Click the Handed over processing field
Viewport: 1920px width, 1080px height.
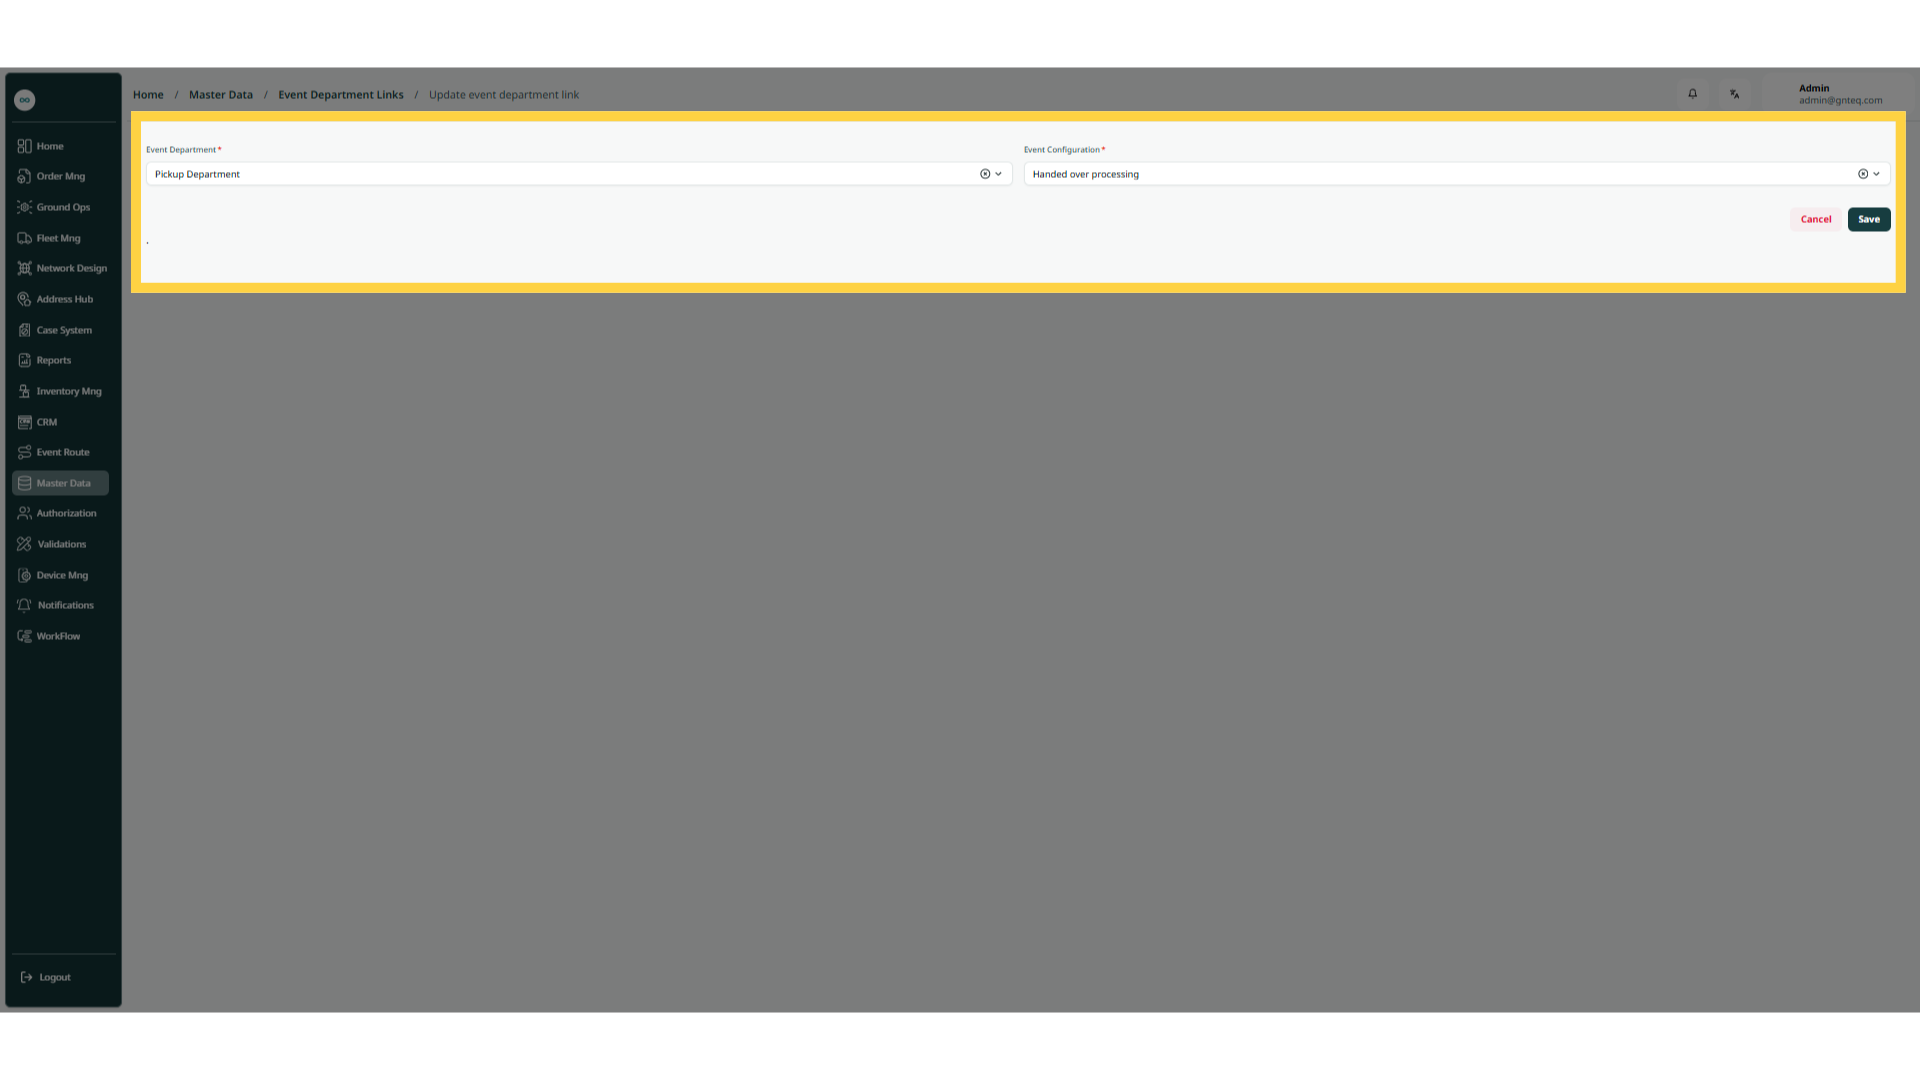tap(1457, 174)
